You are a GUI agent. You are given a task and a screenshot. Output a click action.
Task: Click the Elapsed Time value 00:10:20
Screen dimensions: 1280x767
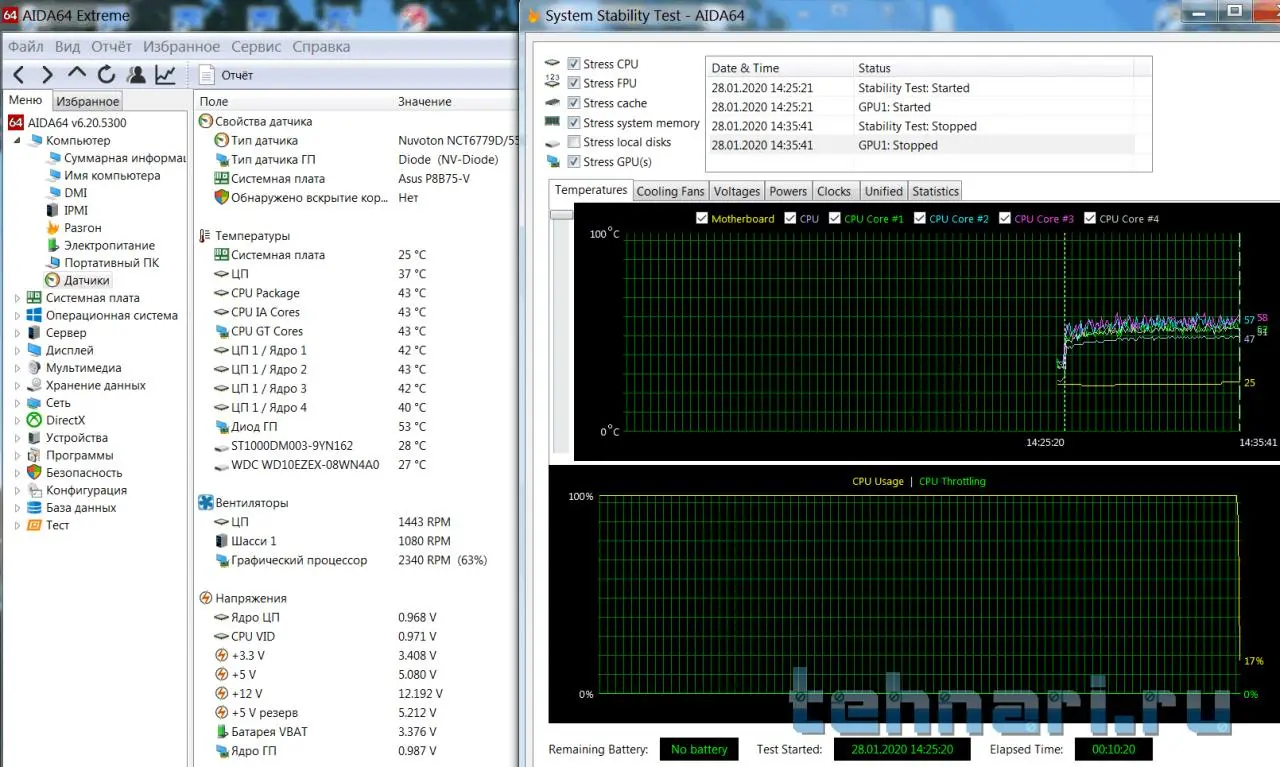1114,749
